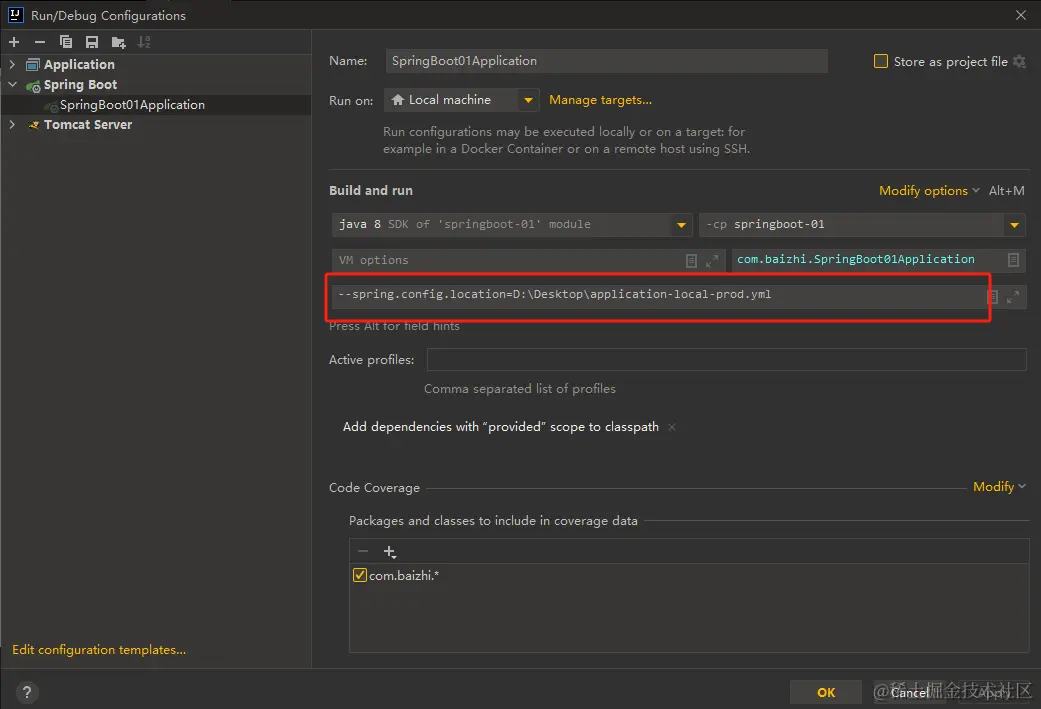
Task: Close the Run/Debug Configurations dialog
Action: tap(1020, 15)
